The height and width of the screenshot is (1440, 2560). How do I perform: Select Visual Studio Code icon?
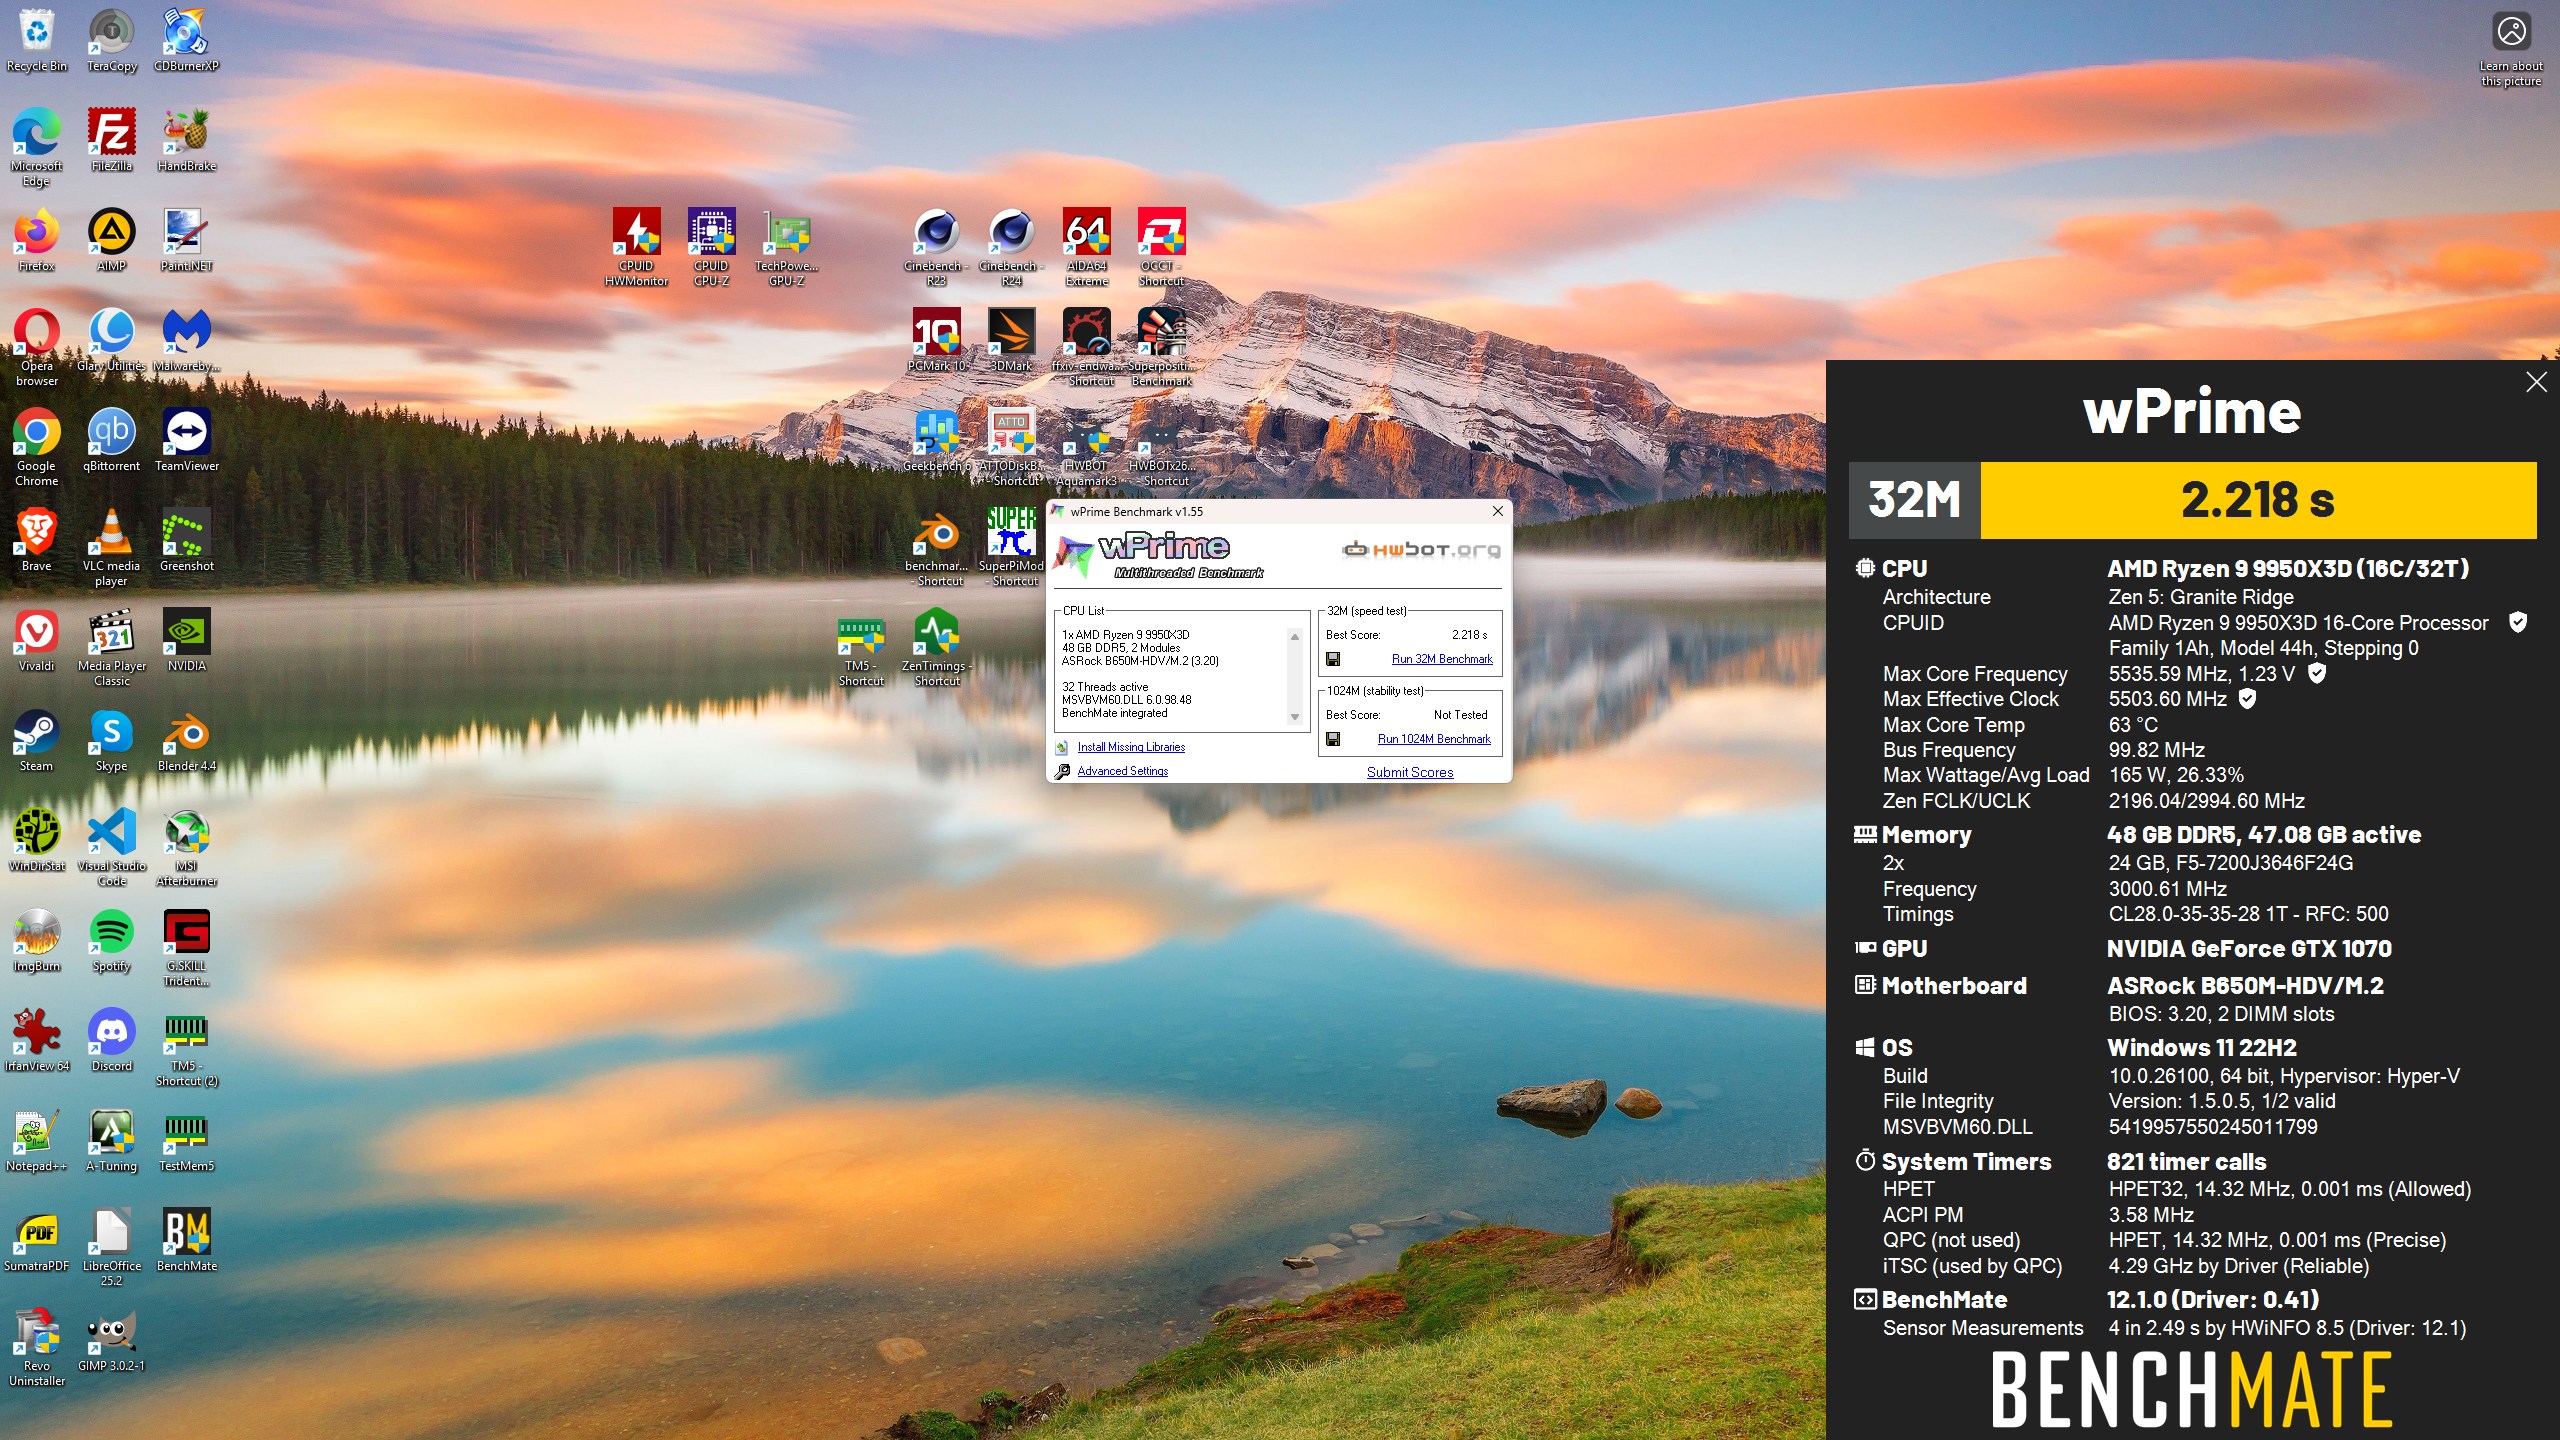(112, 847)
